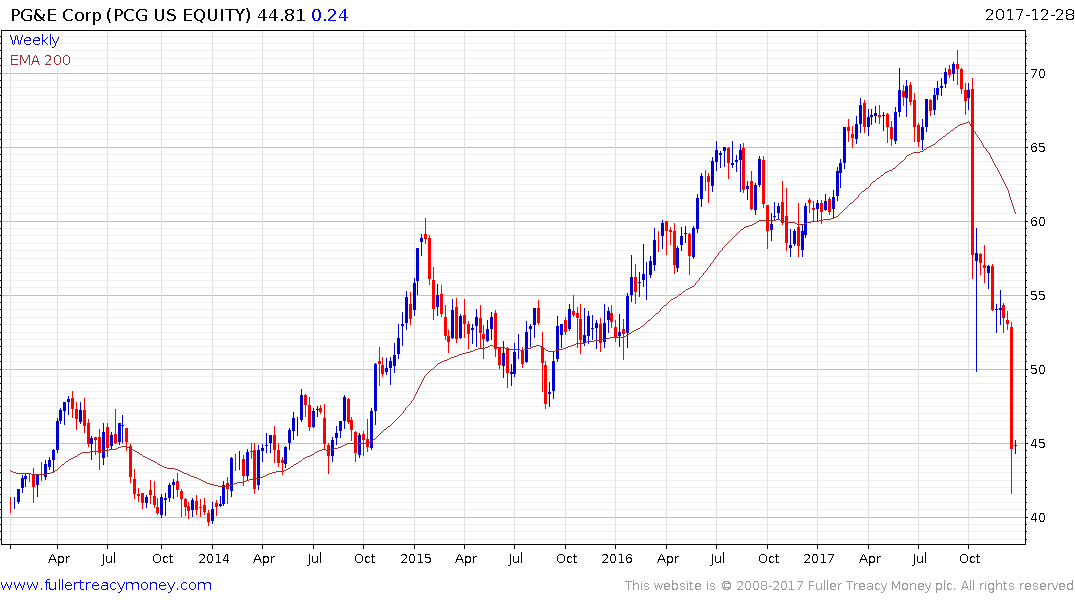This screenshot has width=1075, height=600.
Task: Select the date text 2017-12-28
Action: [1028, 14]
